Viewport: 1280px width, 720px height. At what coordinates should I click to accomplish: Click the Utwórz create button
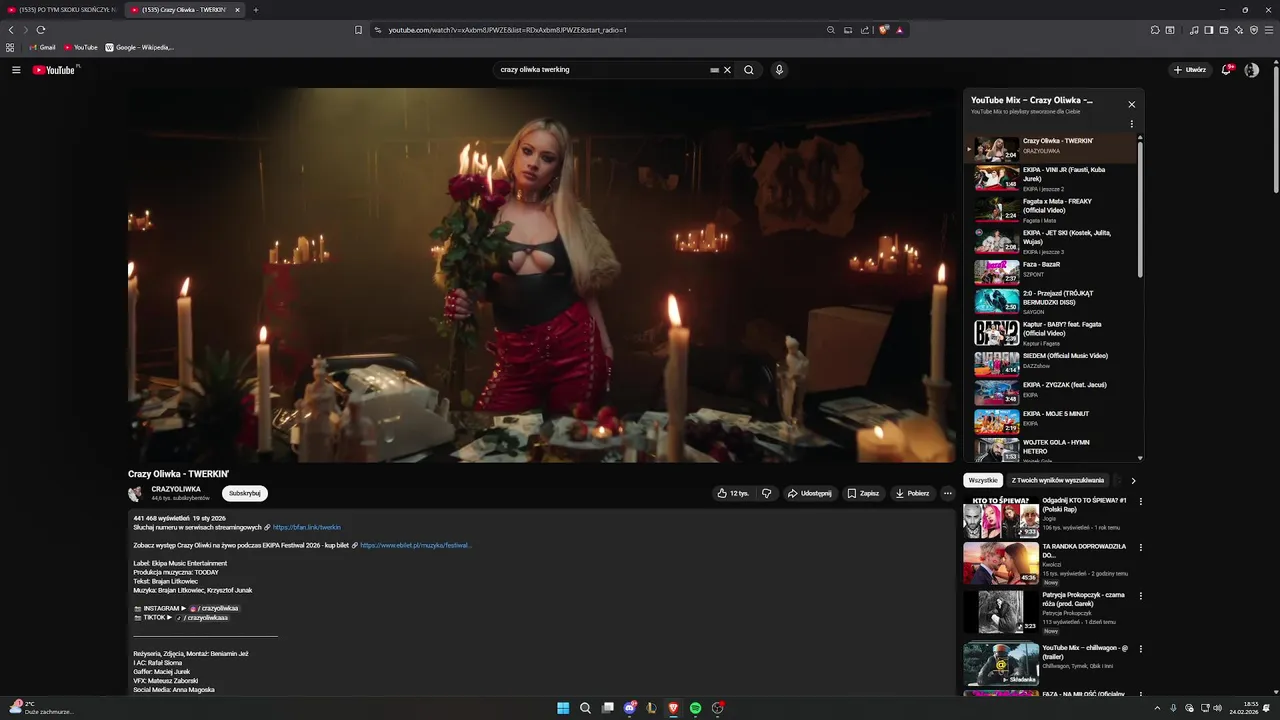[x=1190, y=70]
